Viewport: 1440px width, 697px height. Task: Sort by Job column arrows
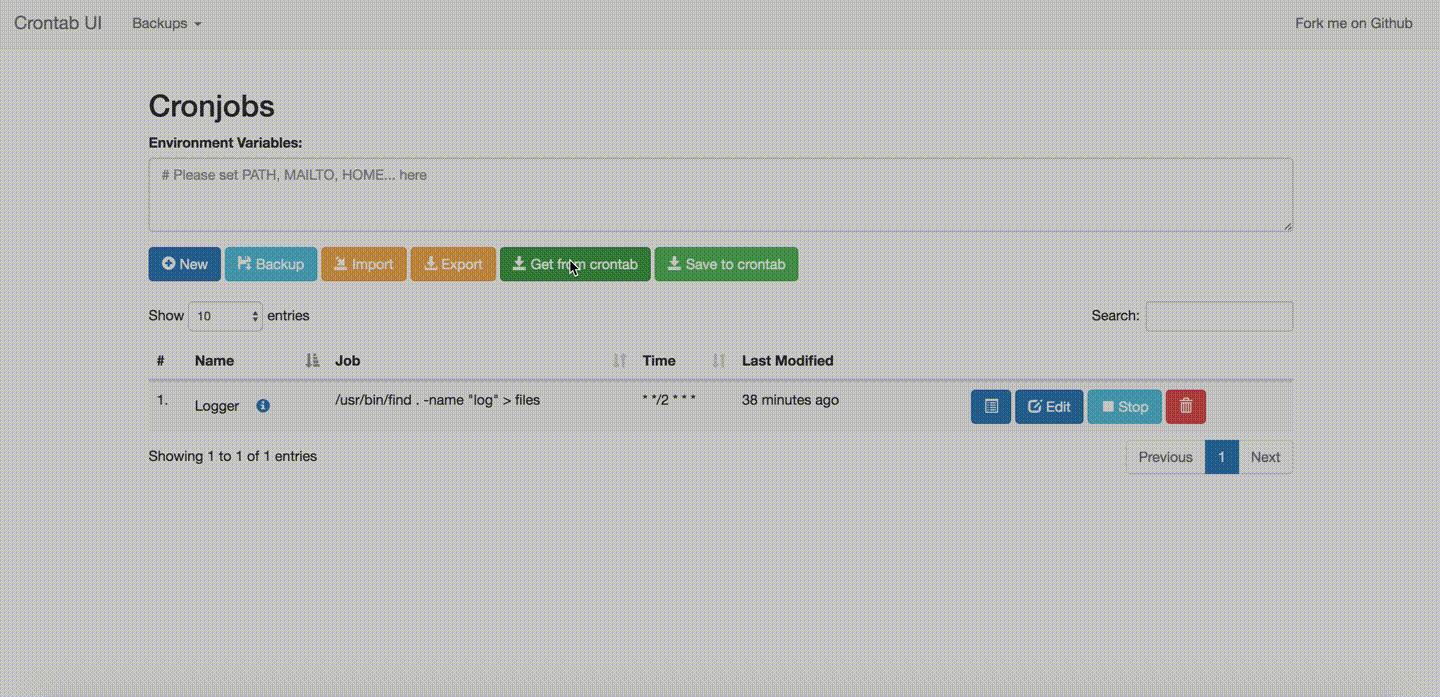(x=619, y=361)
